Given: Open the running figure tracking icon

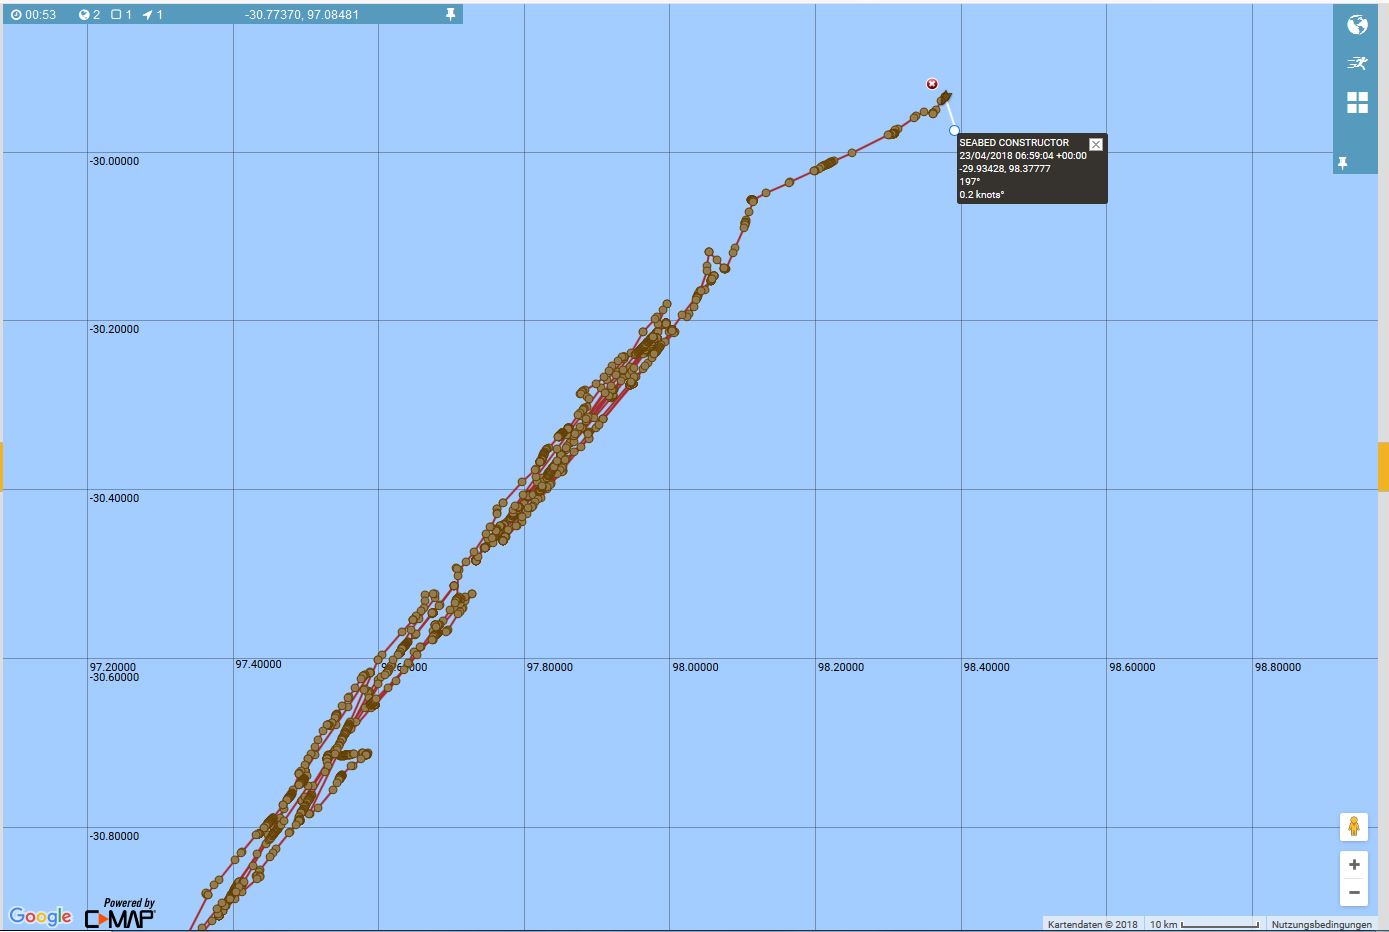Looking at the screenshot, I should (x=1357, y=63).
